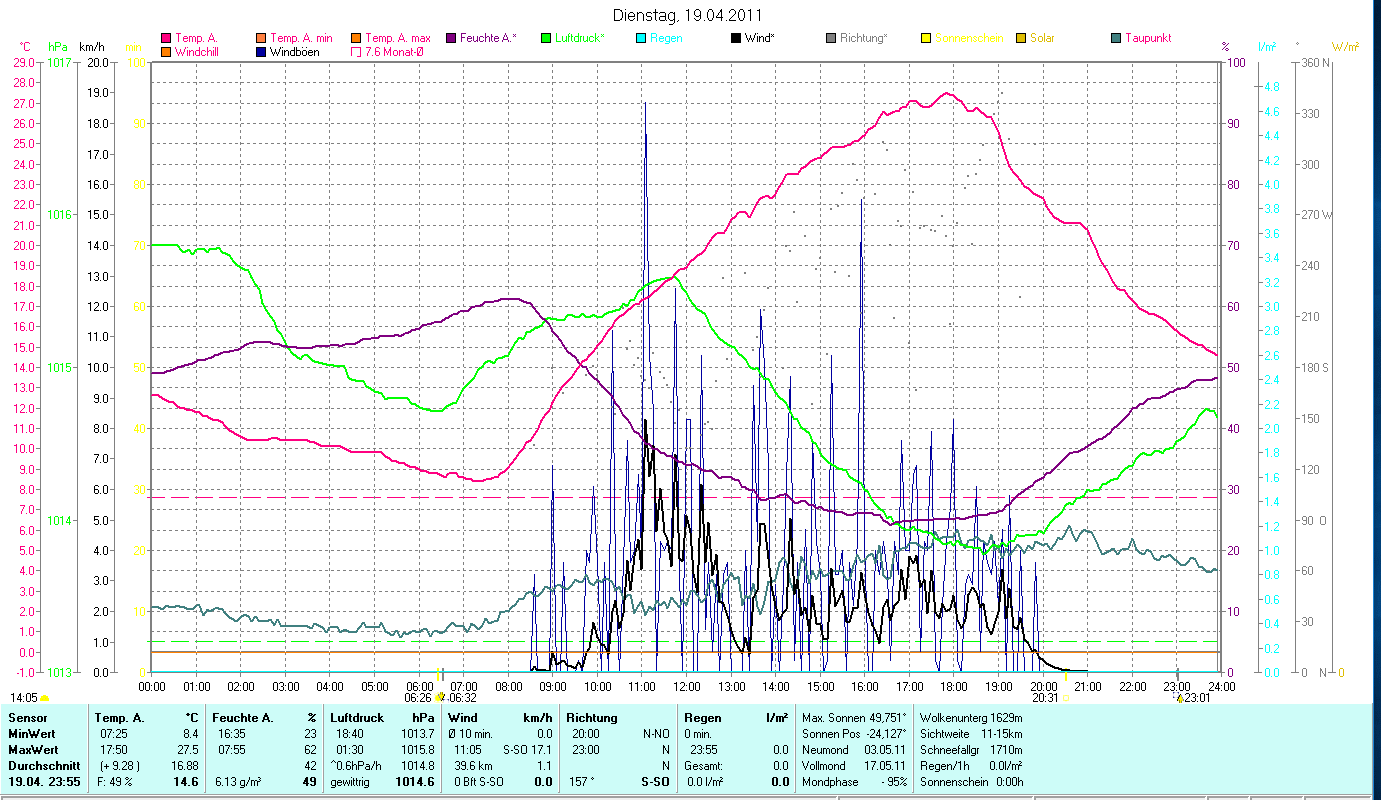Click the teal Taupunkt legend square
This screenshot has height=800, width=1381.
click(1116, 39)
